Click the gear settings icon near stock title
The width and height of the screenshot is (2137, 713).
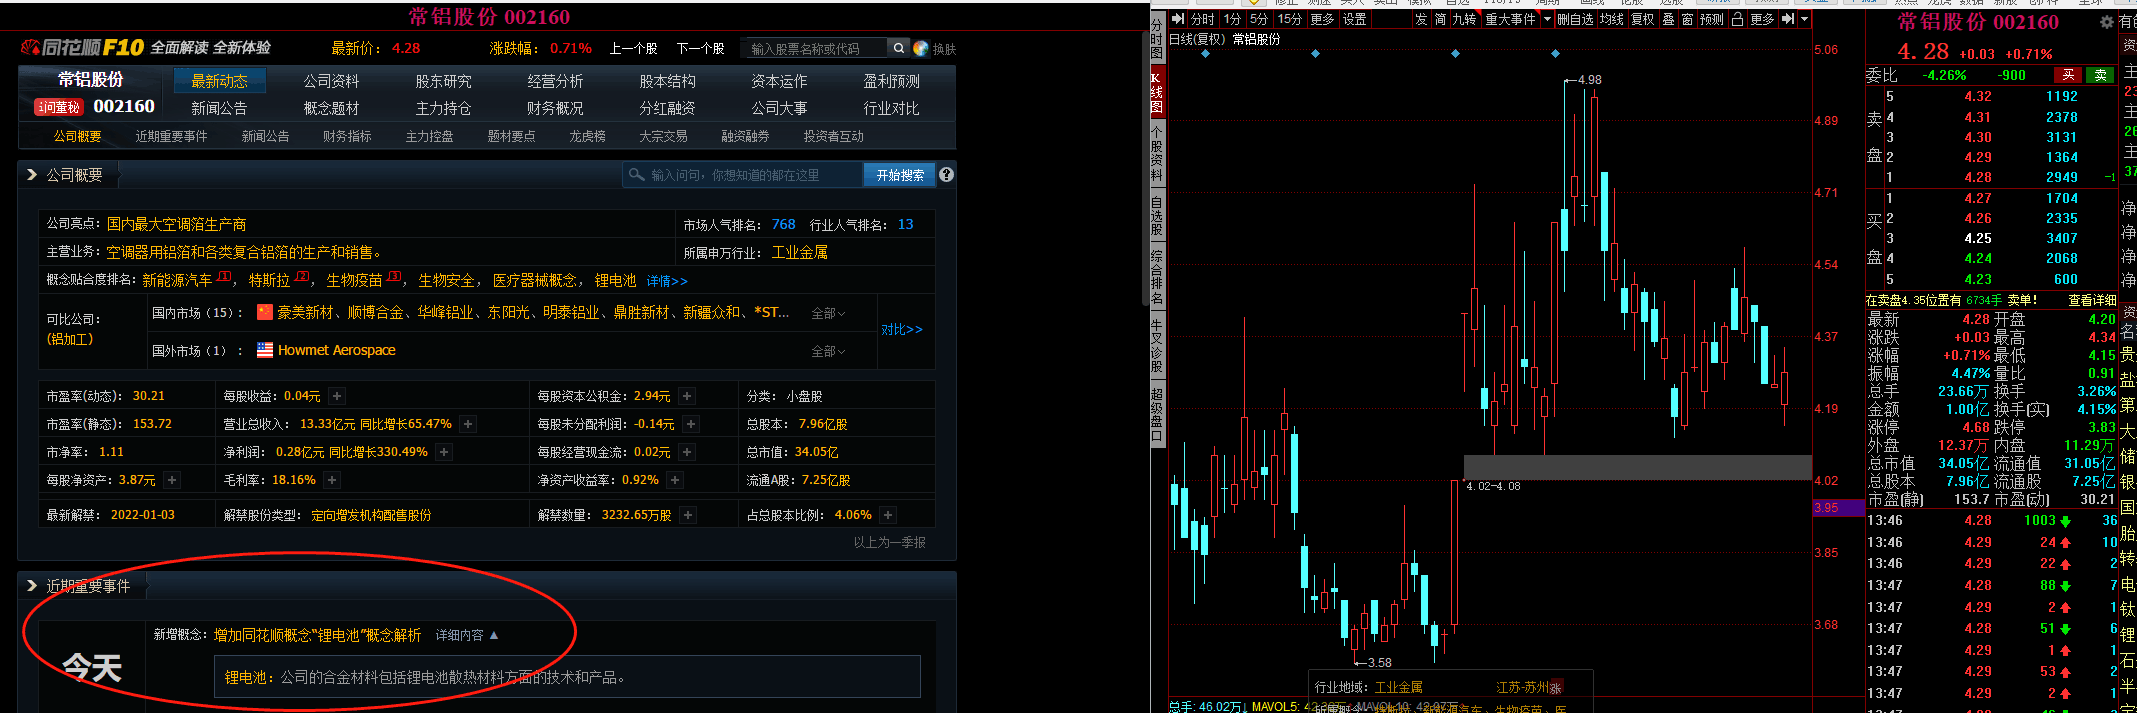pyautogui.click(x=2106, y=21)
